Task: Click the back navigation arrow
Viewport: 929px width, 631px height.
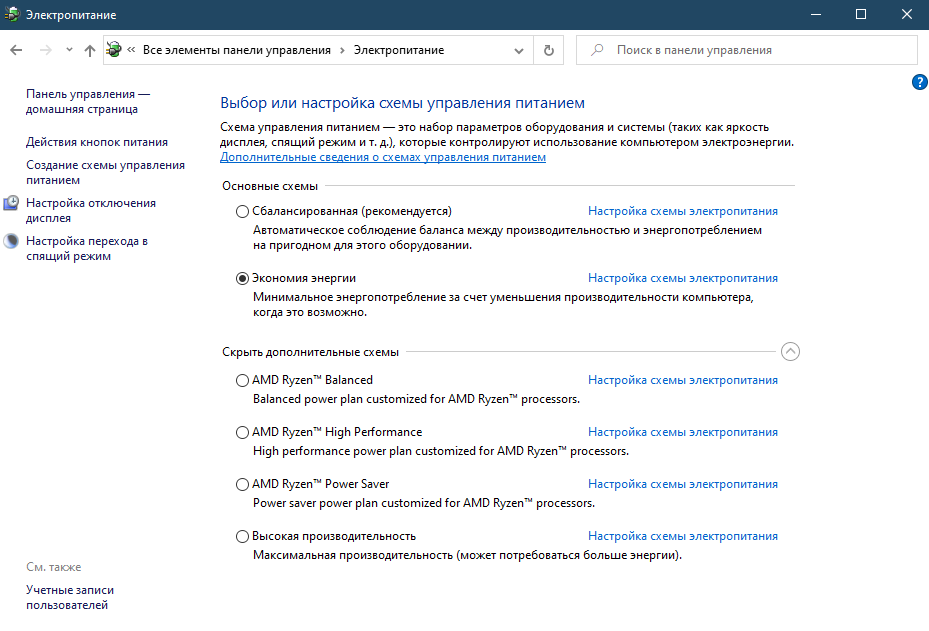Action: (x=16, y=50)
